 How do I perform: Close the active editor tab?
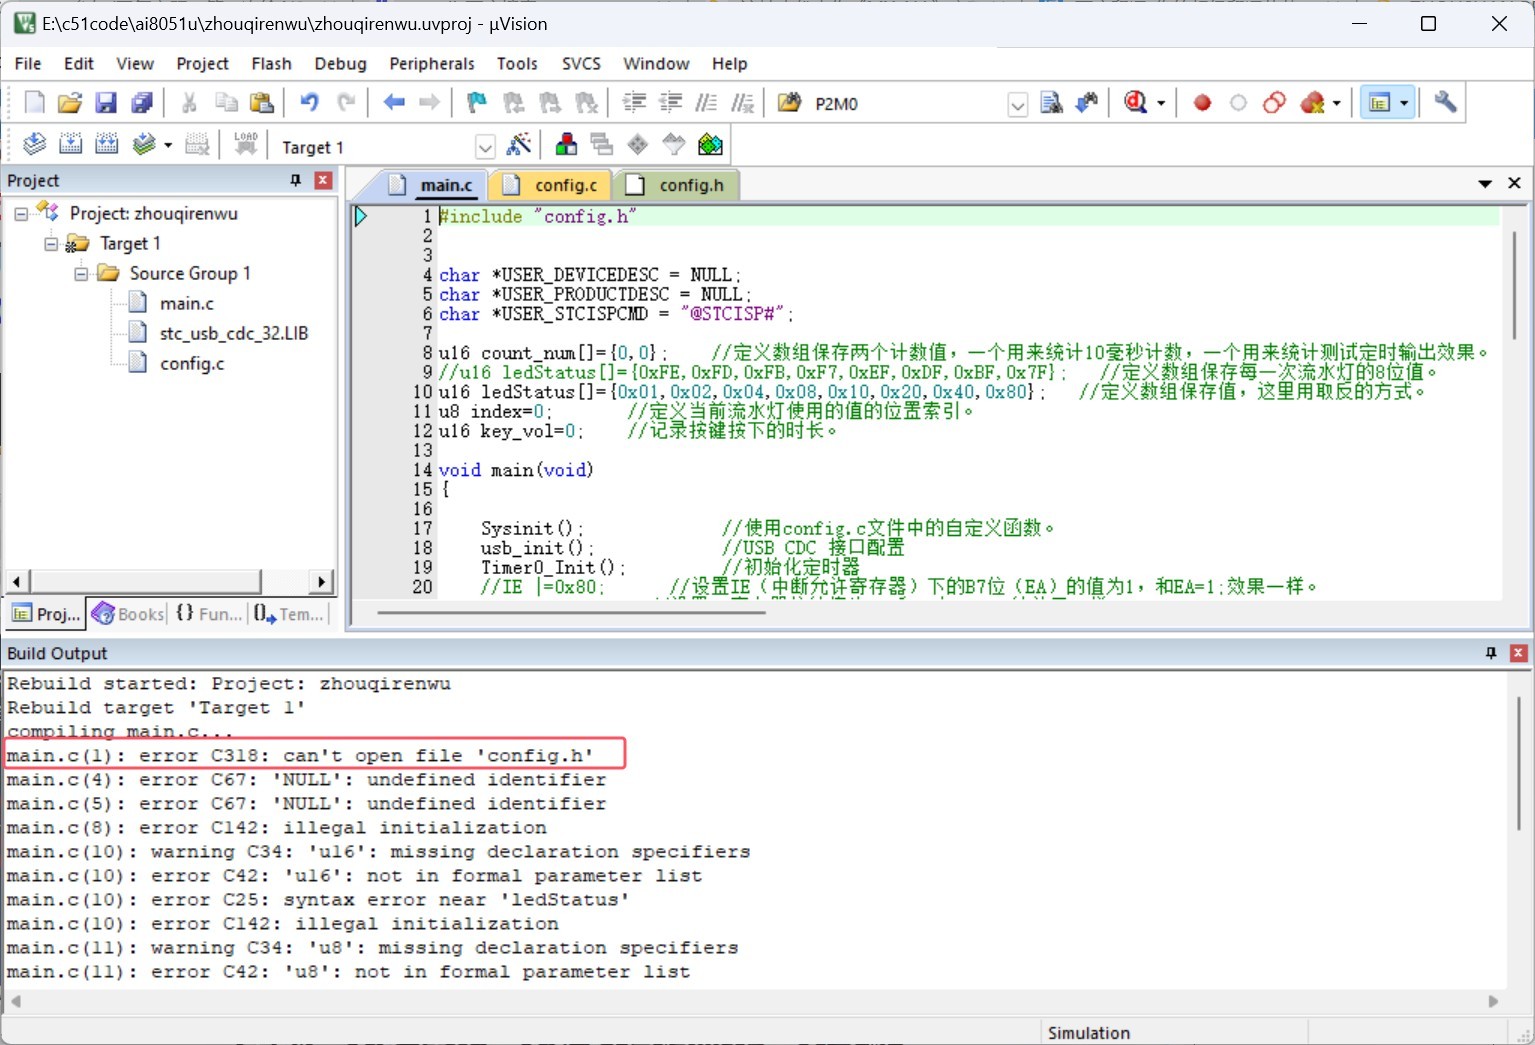(x=1514, y=183)
